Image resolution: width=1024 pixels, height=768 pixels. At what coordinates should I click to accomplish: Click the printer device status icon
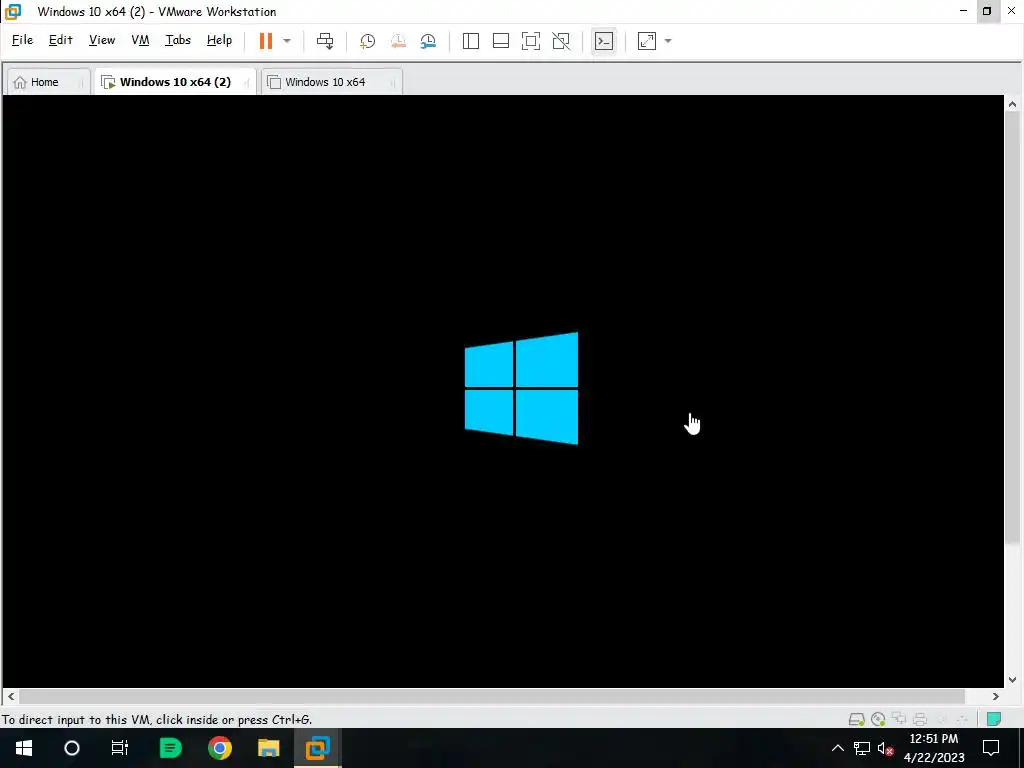click(x=920, y=720)
